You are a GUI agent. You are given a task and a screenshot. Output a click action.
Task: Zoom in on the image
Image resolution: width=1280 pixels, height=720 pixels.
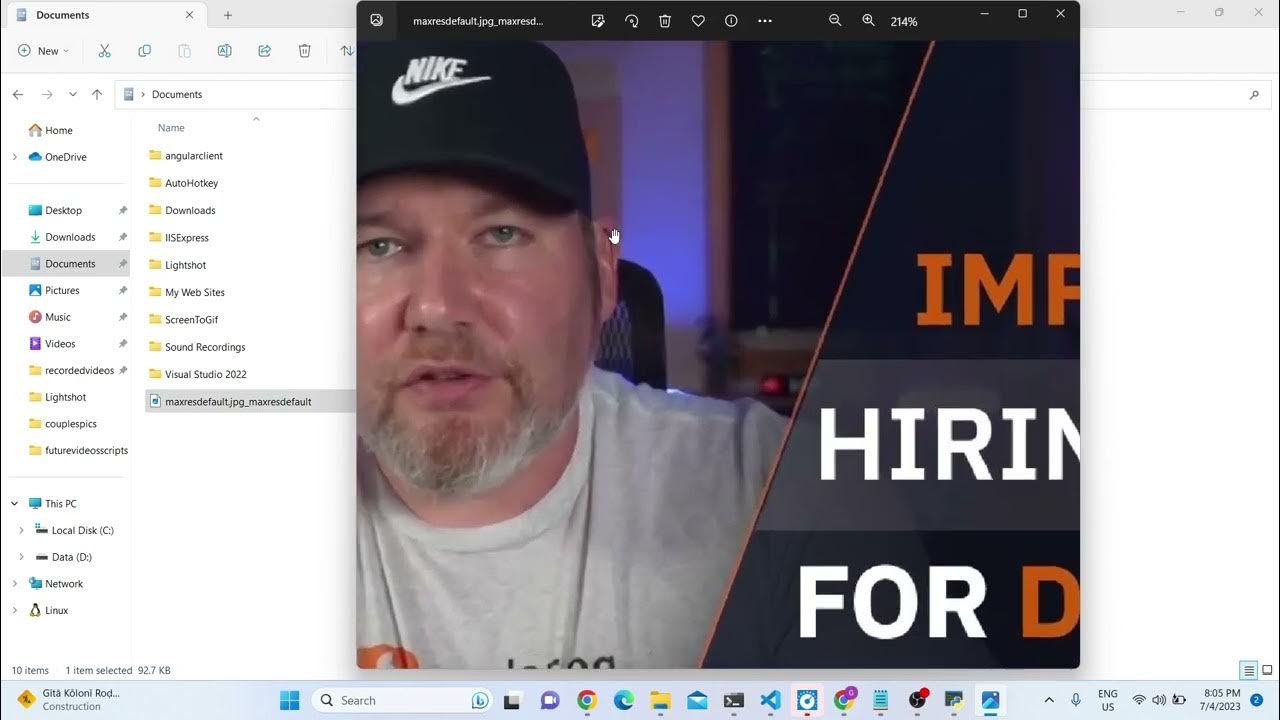point(868,21)
